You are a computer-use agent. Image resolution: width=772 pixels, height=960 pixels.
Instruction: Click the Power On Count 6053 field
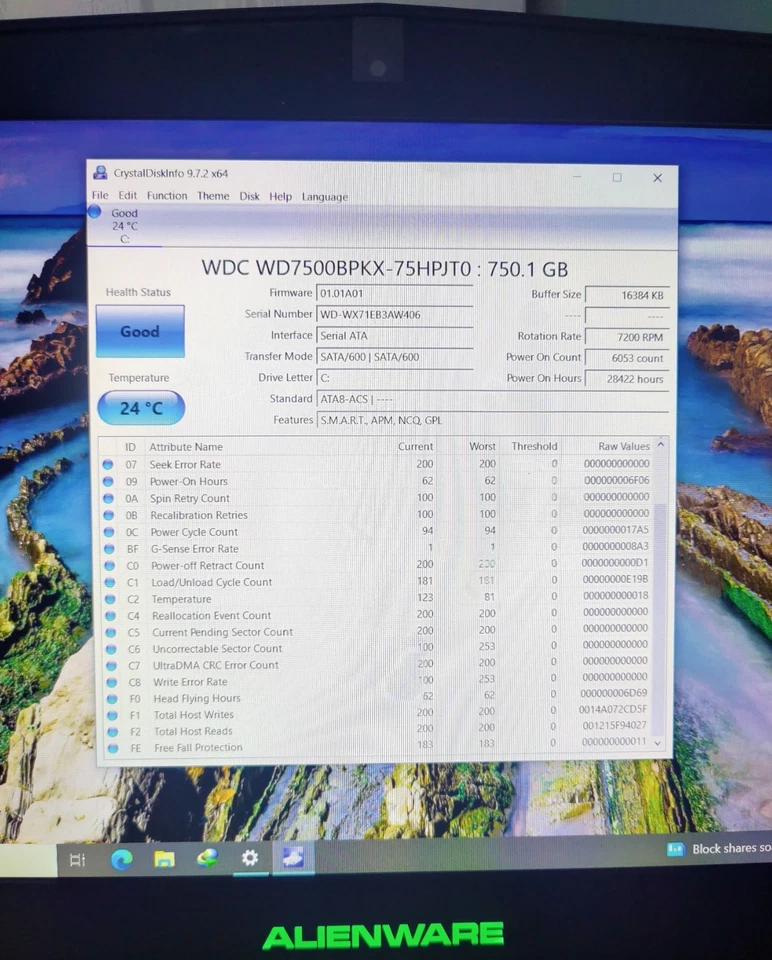(627, 358)
